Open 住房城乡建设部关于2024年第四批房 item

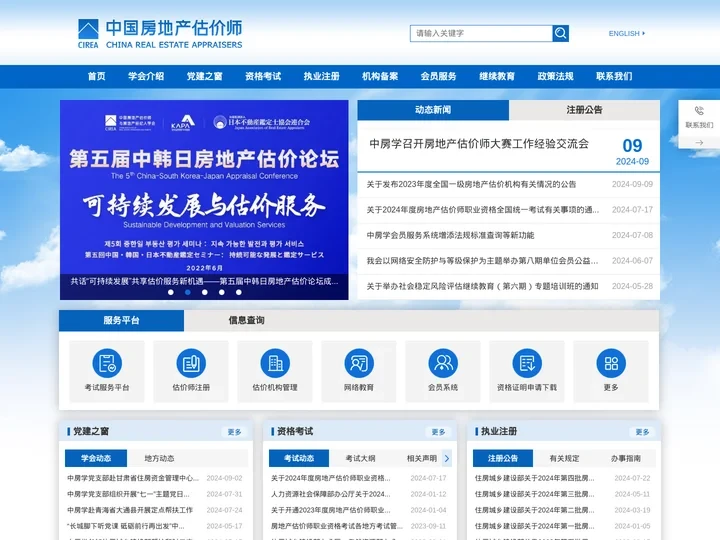coord(534,478)
